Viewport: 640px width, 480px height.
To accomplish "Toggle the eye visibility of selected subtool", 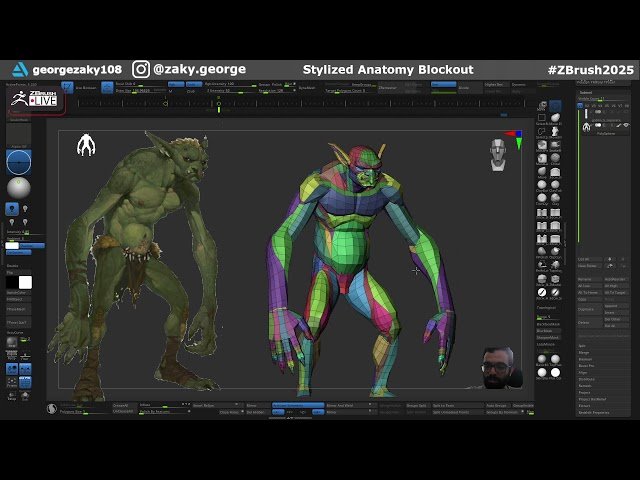I will pyautogui.click(x=626, y=125).
